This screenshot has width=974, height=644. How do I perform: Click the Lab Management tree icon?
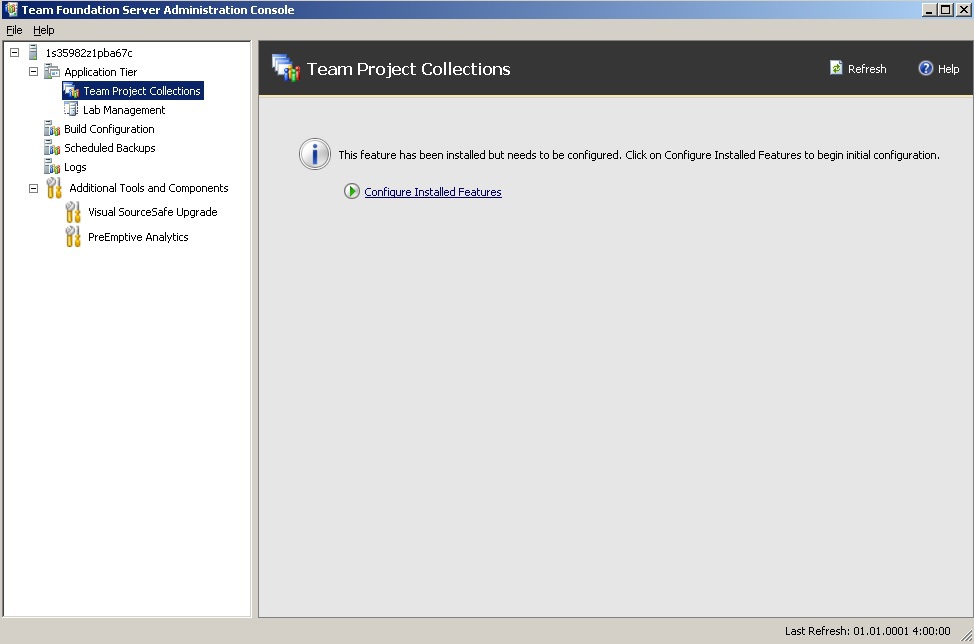(x=71, y=110)
